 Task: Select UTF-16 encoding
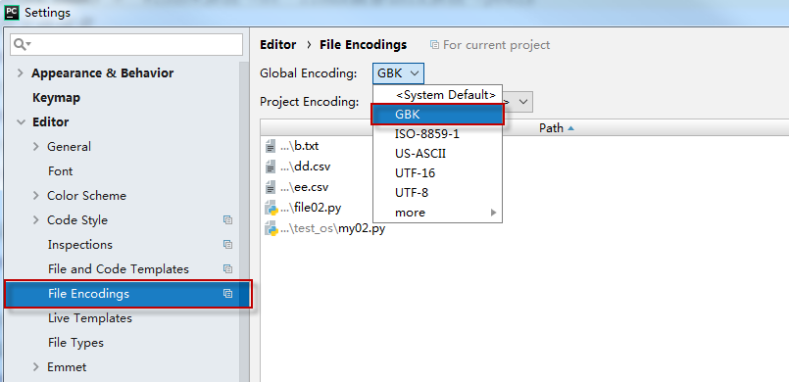pyautogui.click(x=438, y=173)
